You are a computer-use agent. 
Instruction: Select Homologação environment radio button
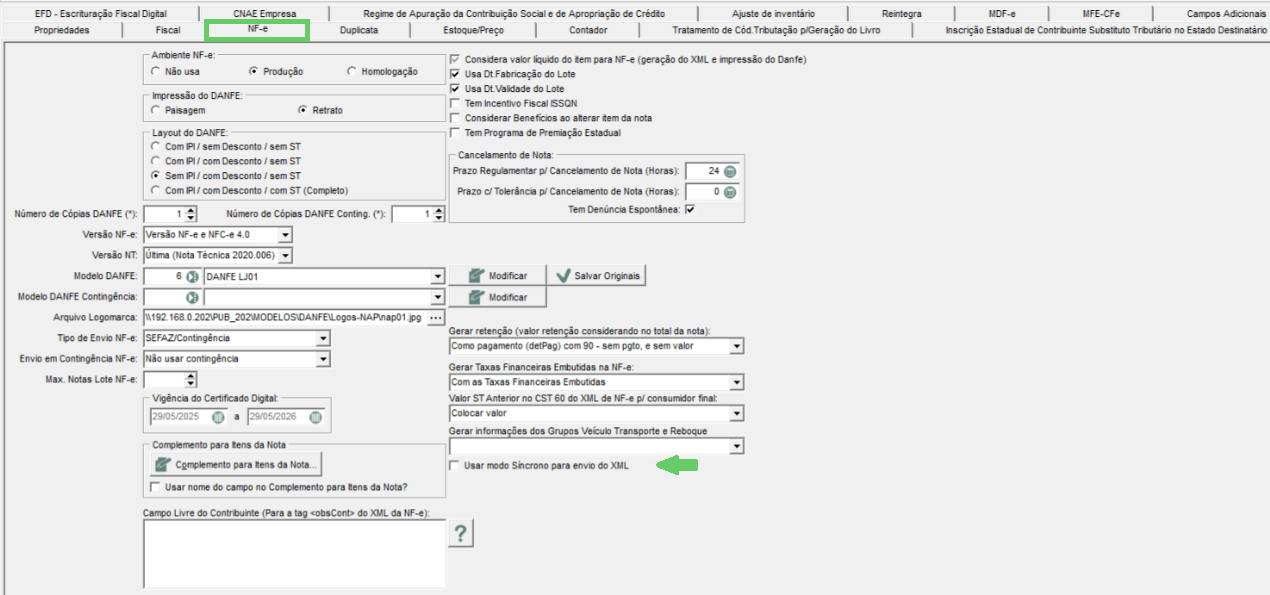tap(352, 72)
